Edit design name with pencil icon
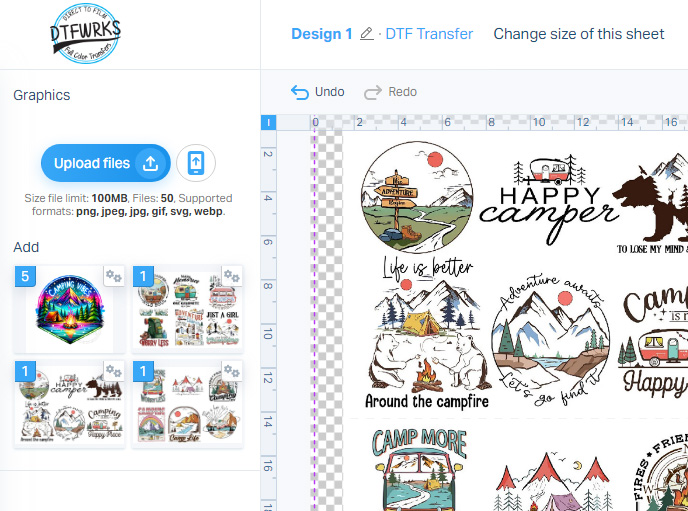Image resolution: width=688 pixels, height=511 pixels. (366, 34)
